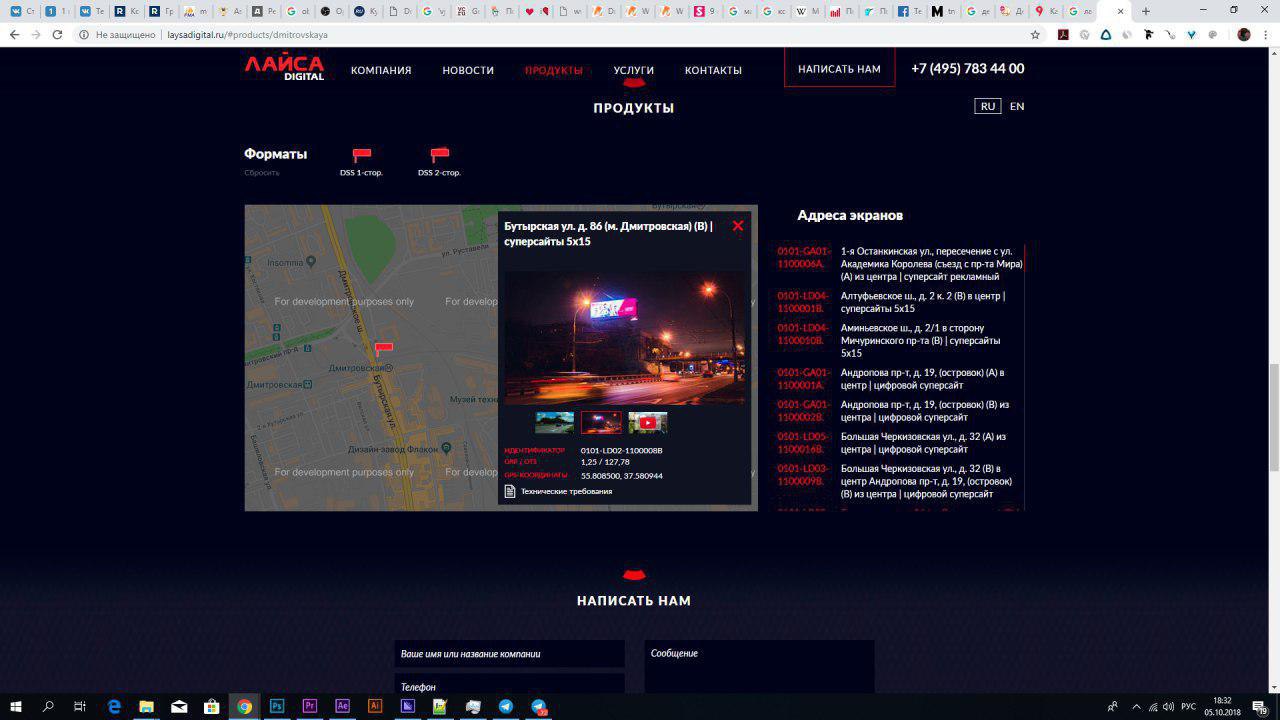Switch to the Wikipedia W browser tab

coord(806,12)
